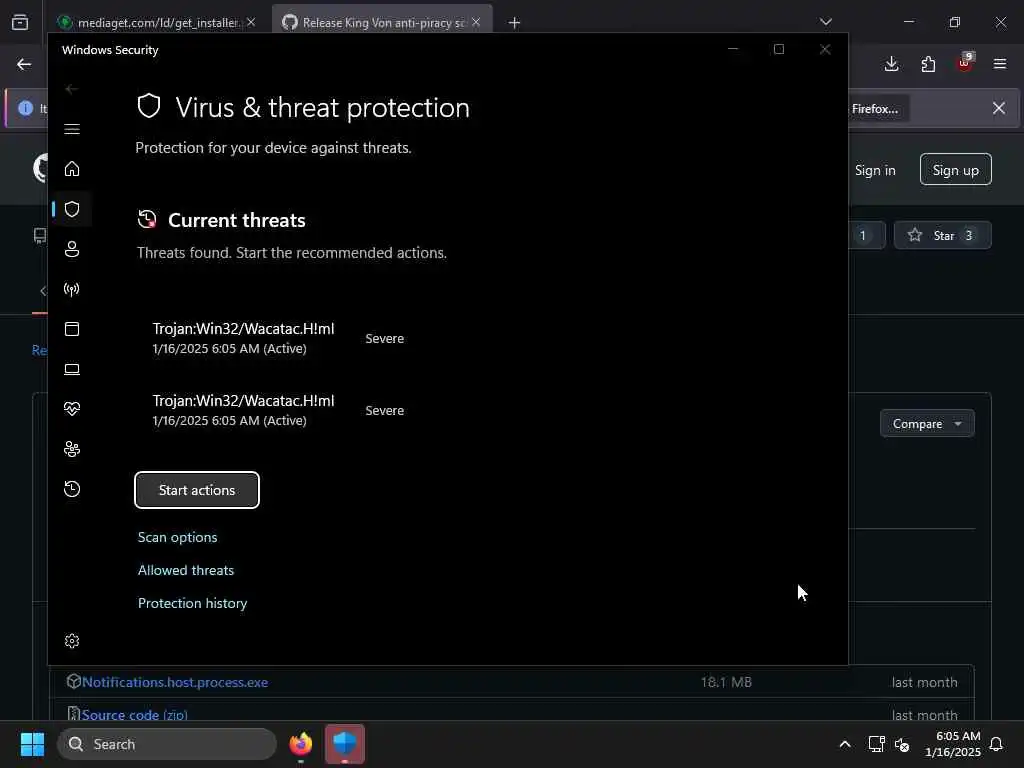Click the Start actions button
Viewport: 1024px width, 768px height.
click(197, 490)
